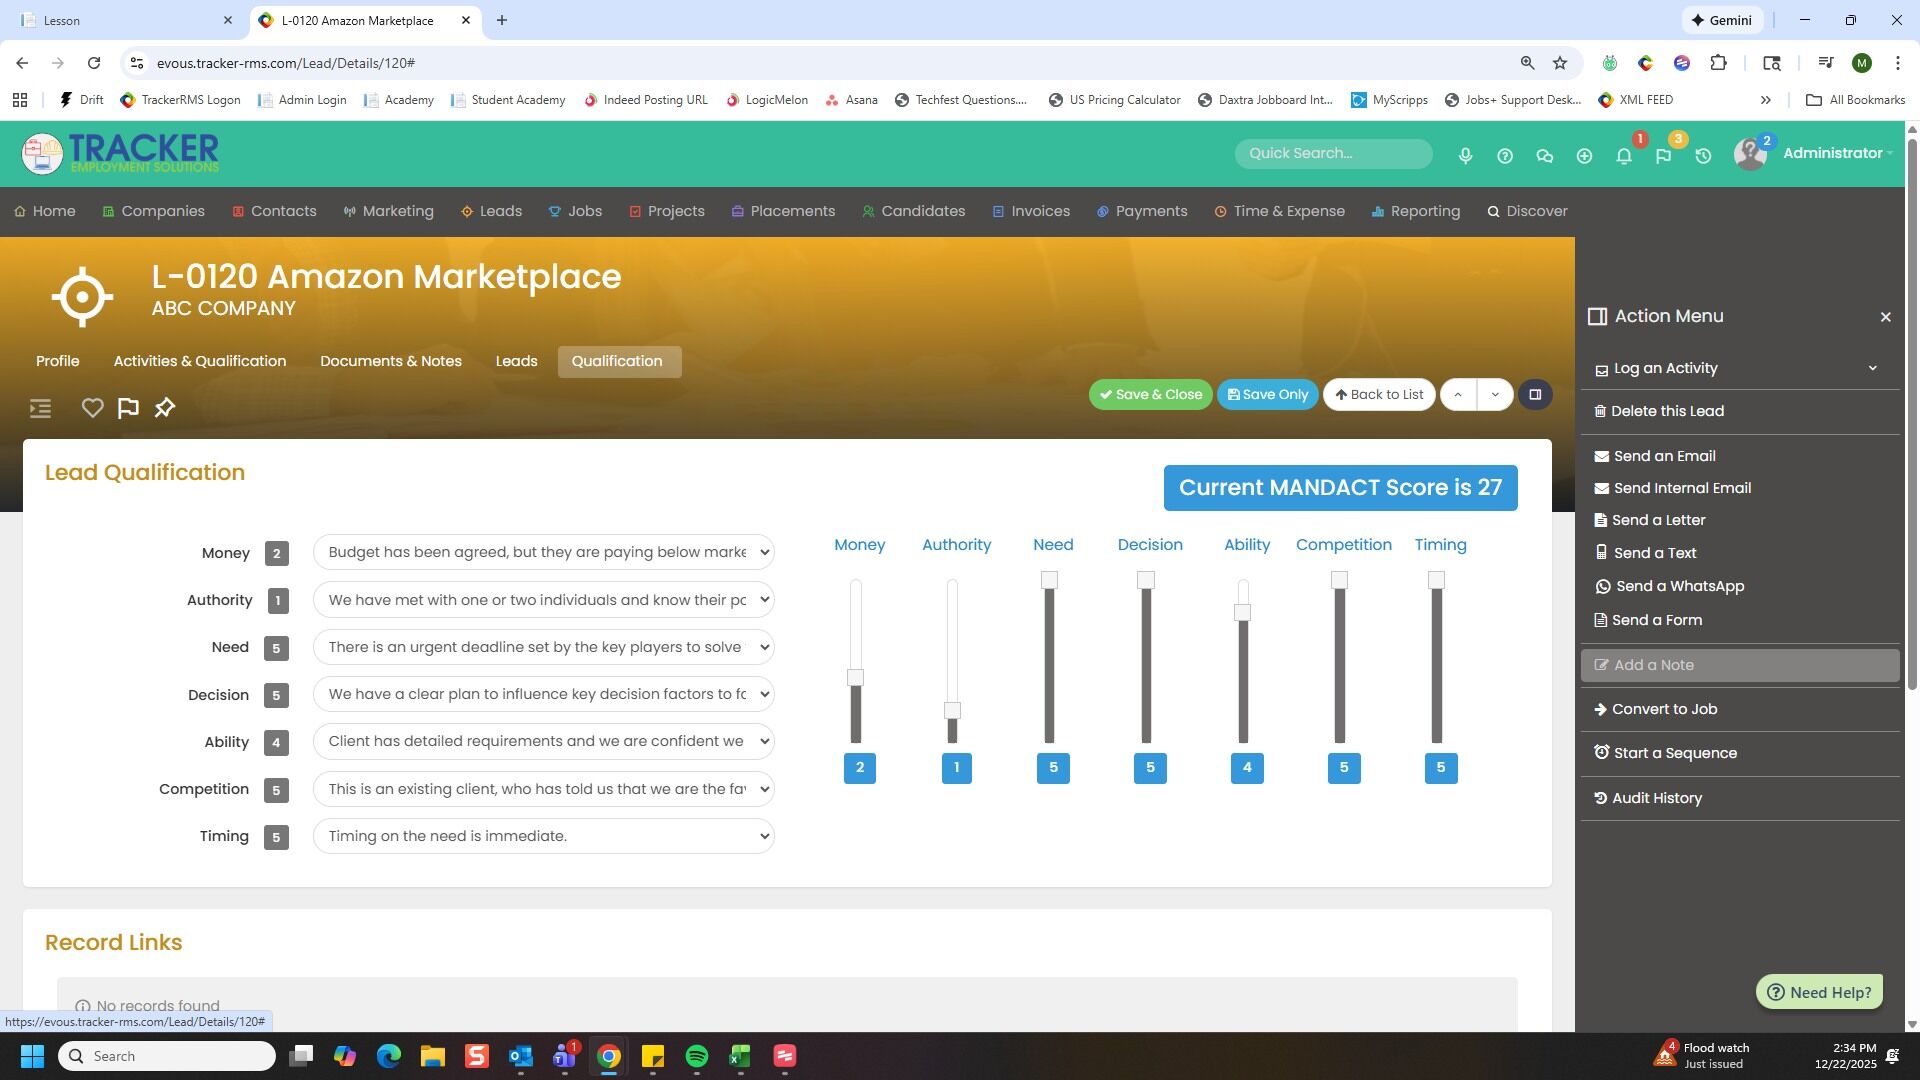Expand Log an Activity chevron
The width and height of the screenshot is (1920, 1080).
[x=1872, y=368]
